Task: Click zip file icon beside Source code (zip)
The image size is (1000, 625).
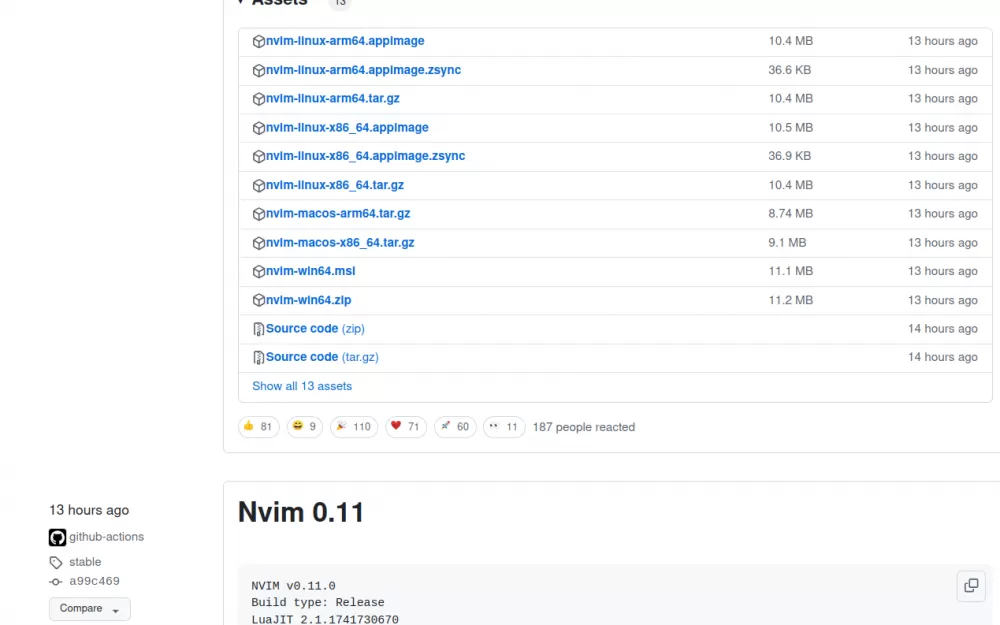Action: [x=258, y=329]
